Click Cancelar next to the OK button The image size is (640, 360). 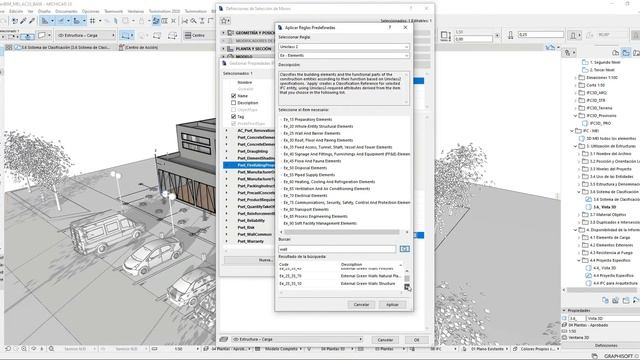[x=385, y=340]
